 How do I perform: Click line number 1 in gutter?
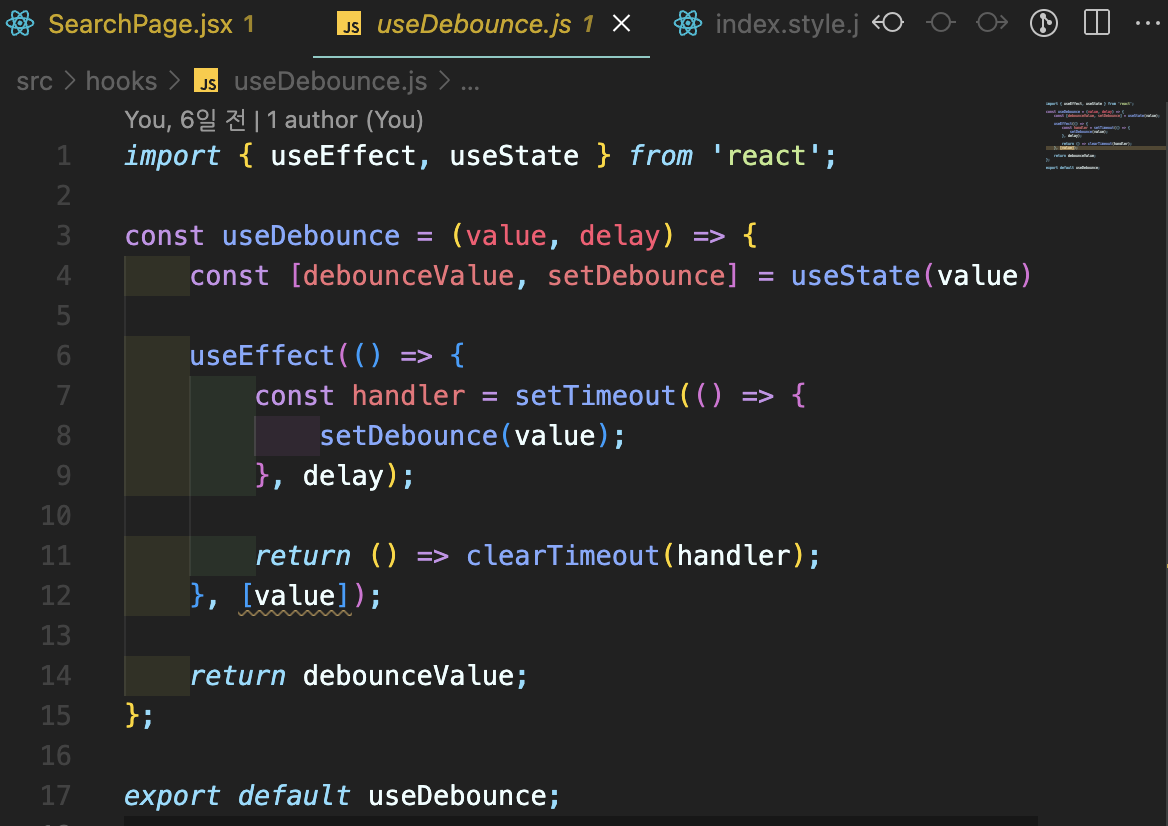(x=63, y=156)
